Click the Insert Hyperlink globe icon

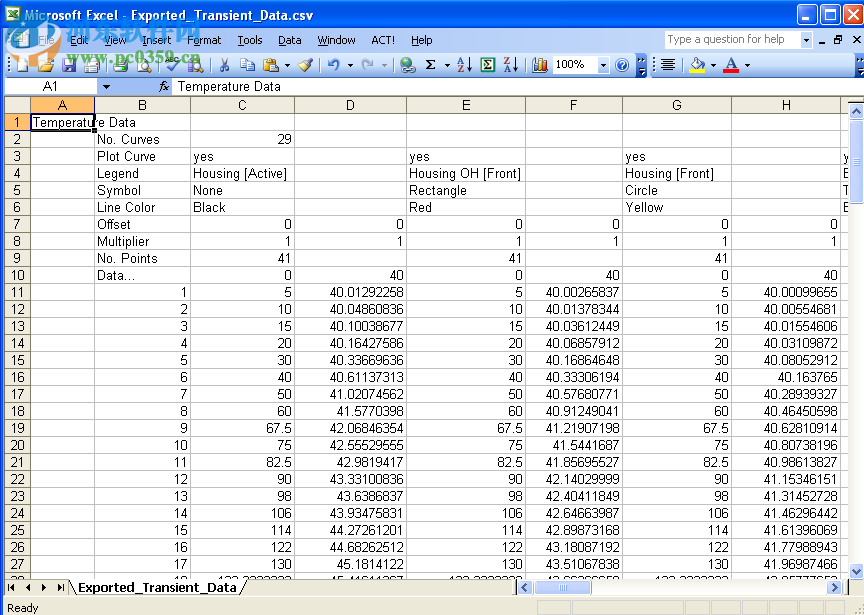click(x=408, y=65)
